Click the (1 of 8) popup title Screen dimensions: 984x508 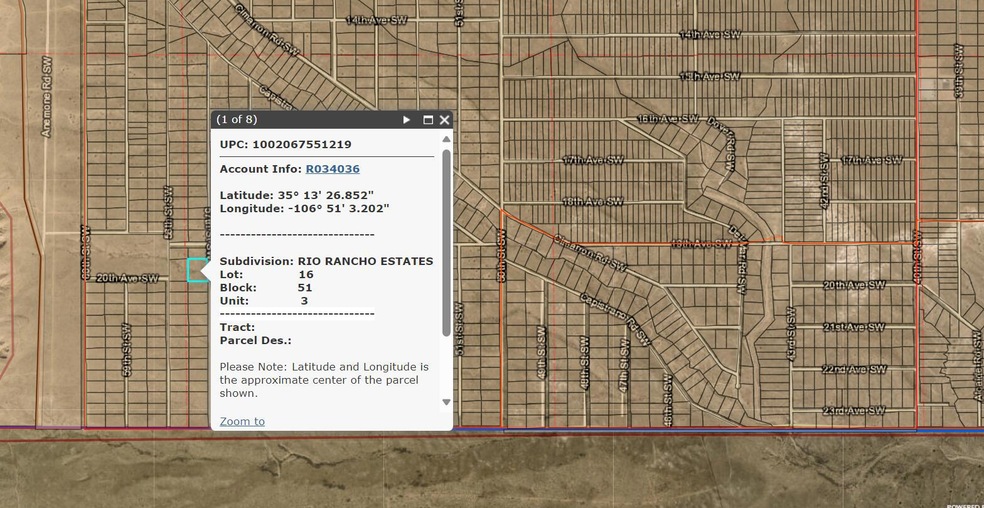pyautogui.click(x=238, y=120)
